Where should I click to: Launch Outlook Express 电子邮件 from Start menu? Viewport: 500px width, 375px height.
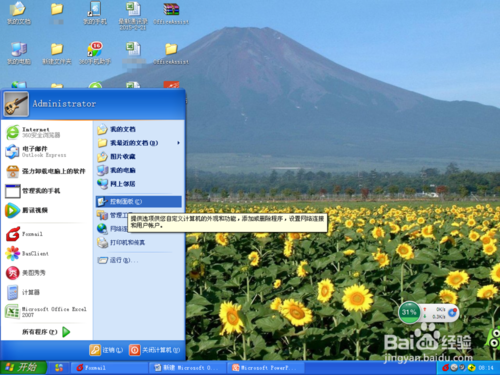point(36,152)
